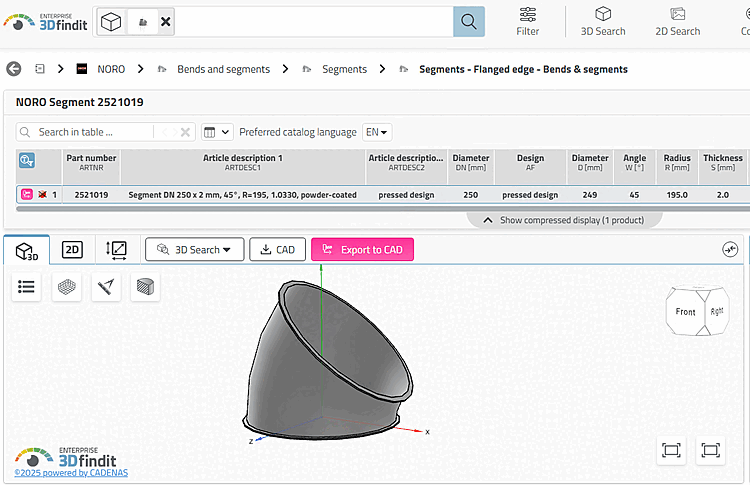Toggle the section cut icon
Image resolution: width=750 pixels, height=485 pixels.
pyautogui.click(x=145, y=287)
